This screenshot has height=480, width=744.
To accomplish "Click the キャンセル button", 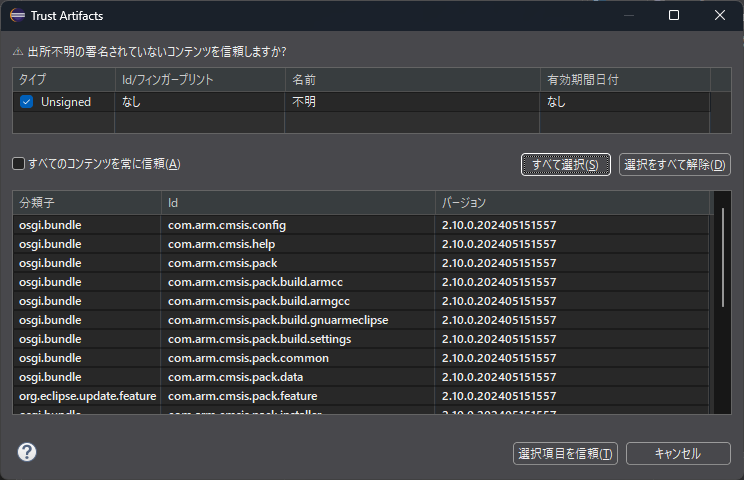I will click(x=678, y=453).
